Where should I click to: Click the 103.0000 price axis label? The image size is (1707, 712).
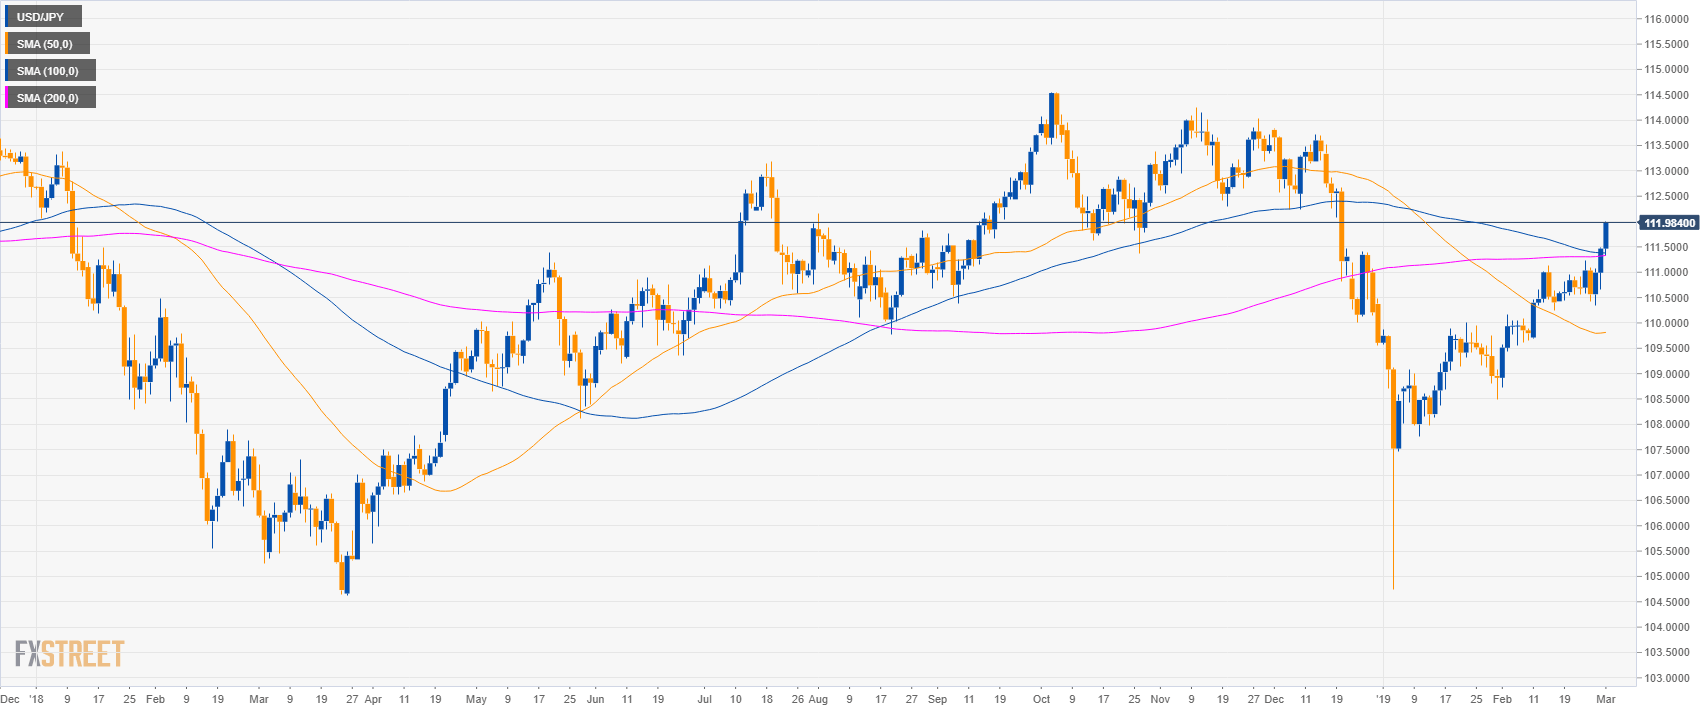click(x=1667, y=678)
